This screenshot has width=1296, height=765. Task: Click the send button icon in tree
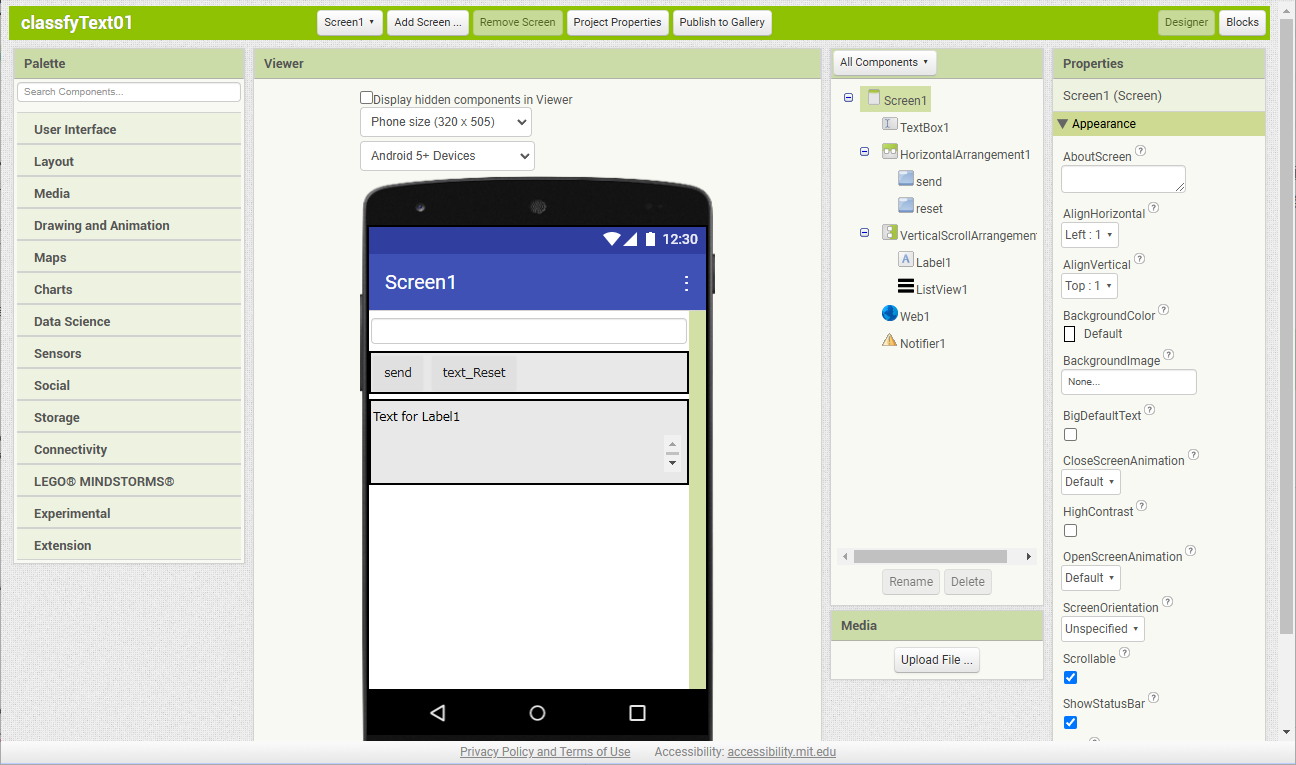pos(906,178)
